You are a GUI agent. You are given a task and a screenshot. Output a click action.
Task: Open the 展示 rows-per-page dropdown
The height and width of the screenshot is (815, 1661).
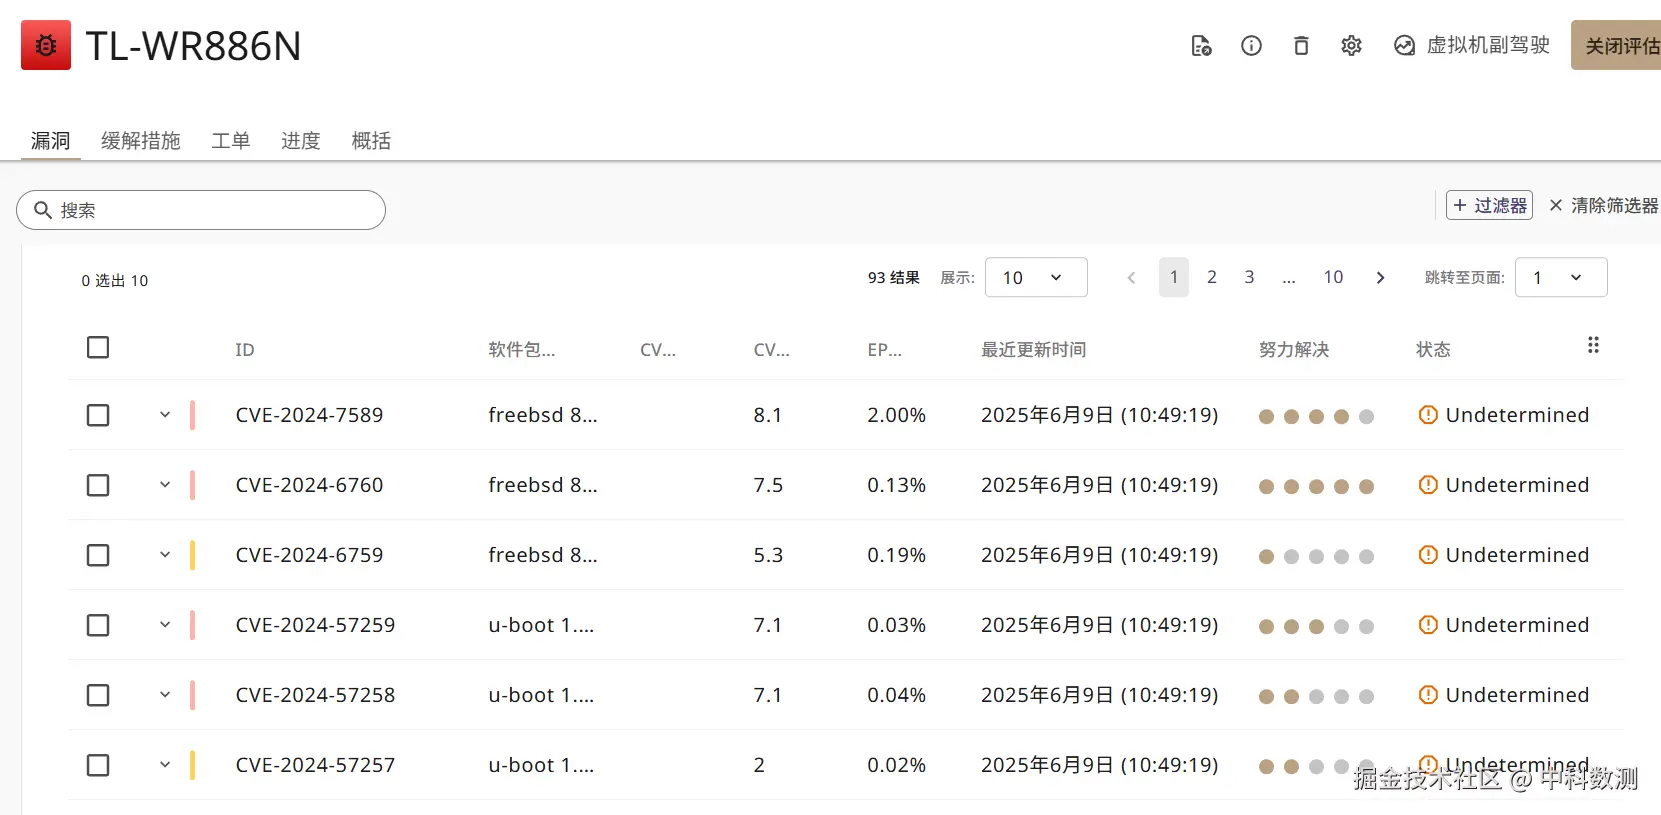1036,277
